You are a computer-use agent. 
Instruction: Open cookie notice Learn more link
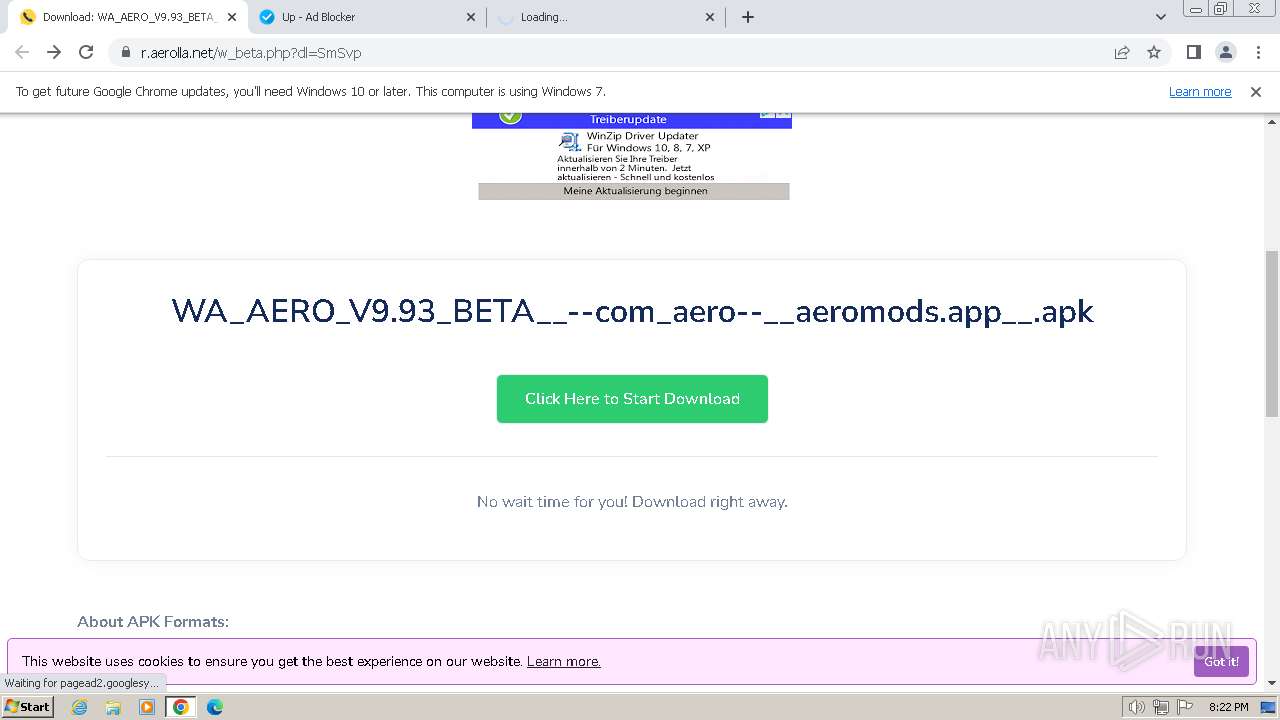[564, 661]
